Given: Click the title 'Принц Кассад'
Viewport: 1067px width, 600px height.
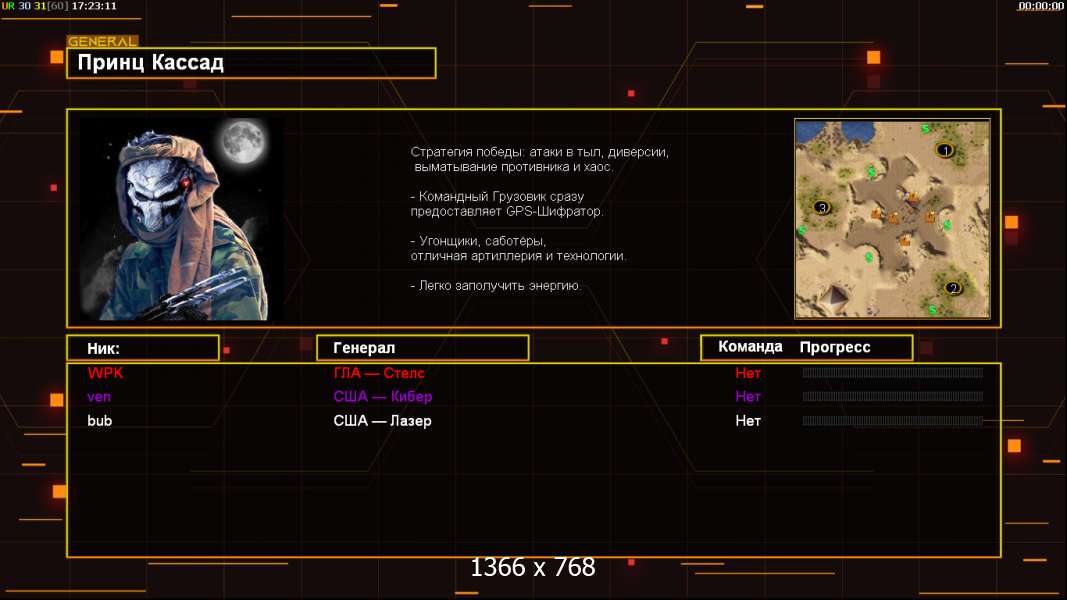Looking at the screenshot, I should (x=150, y=63).
